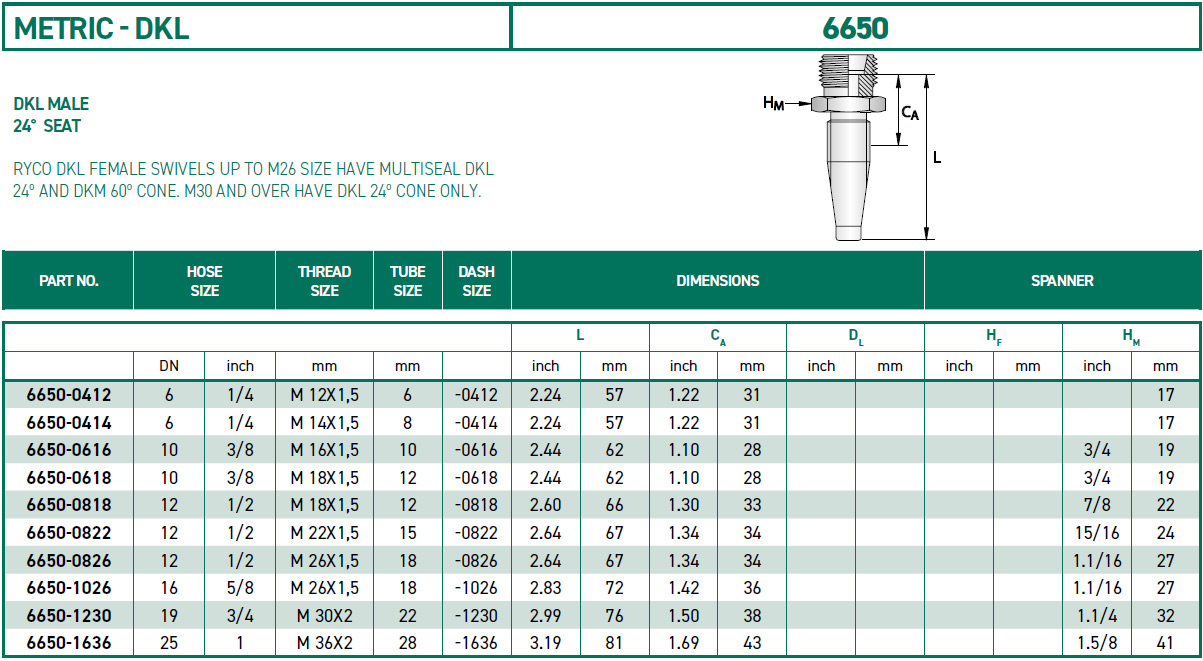This screenshot has height=661, width=1203.
Task: Click spanner size 1.5/8
Action: 1097,643
